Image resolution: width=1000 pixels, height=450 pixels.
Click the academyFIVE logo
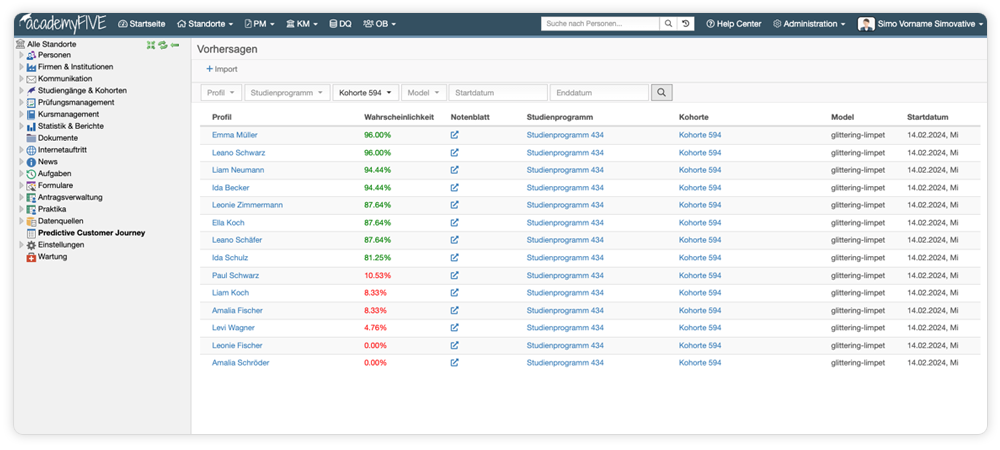pos(62,22)
